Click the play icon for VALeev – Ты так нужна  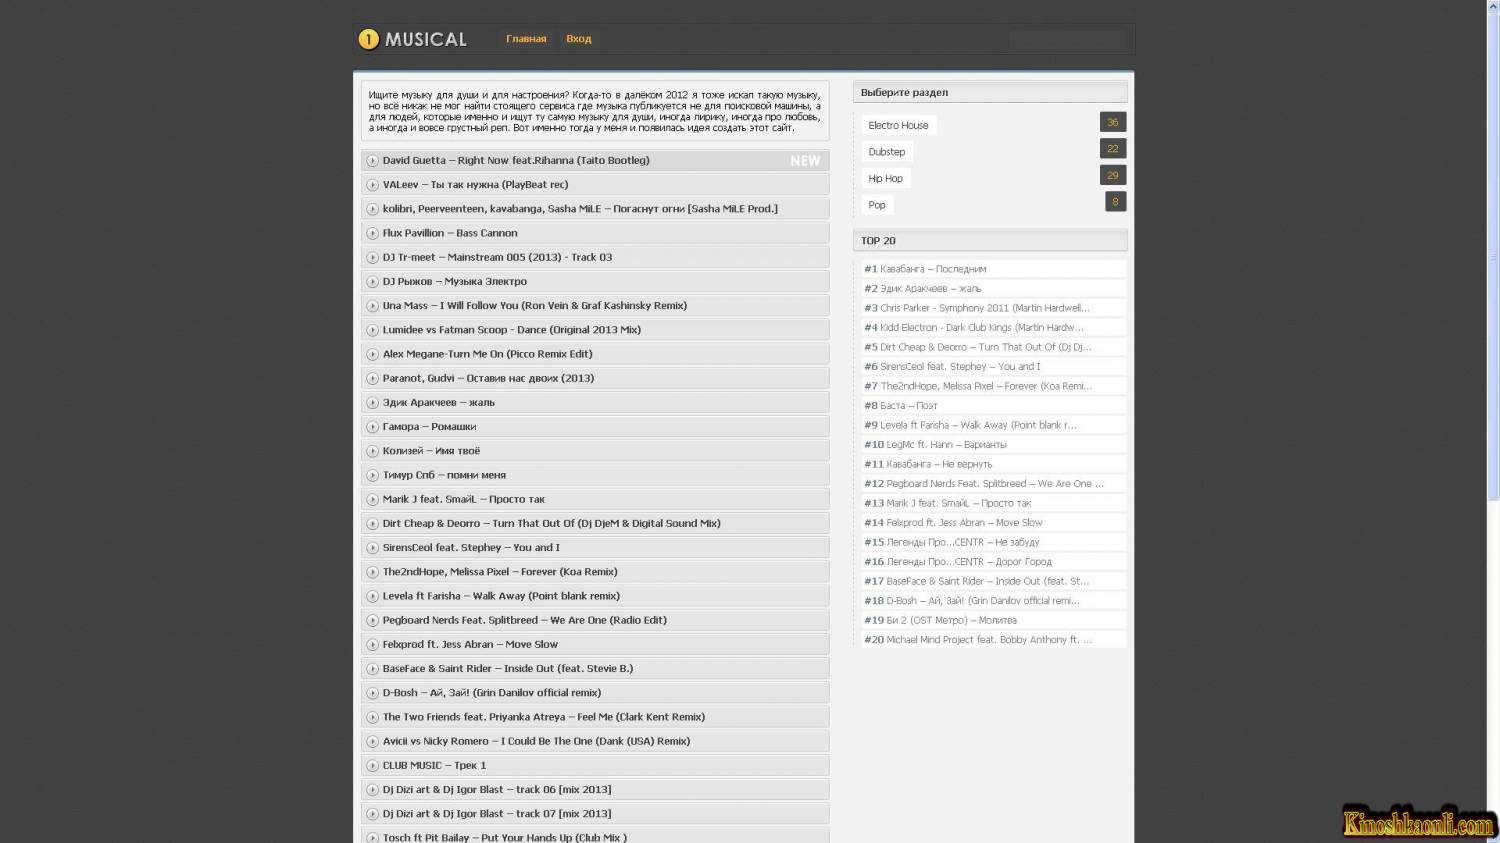pos(372,185)
